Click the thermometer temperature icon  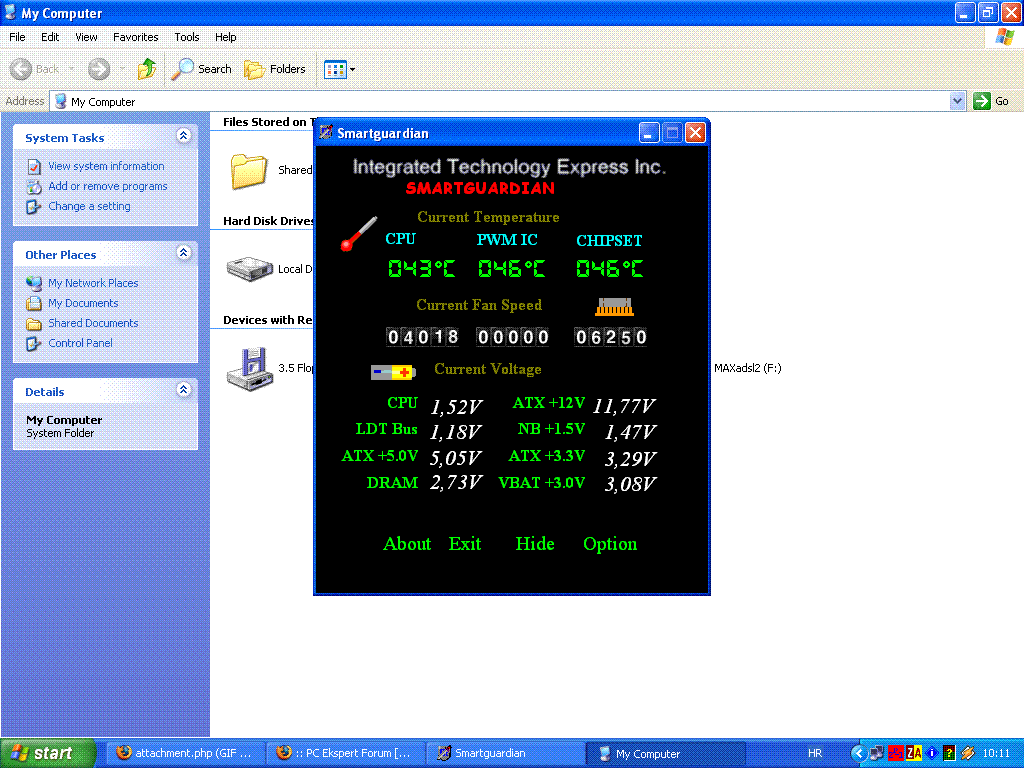(358, 232)
